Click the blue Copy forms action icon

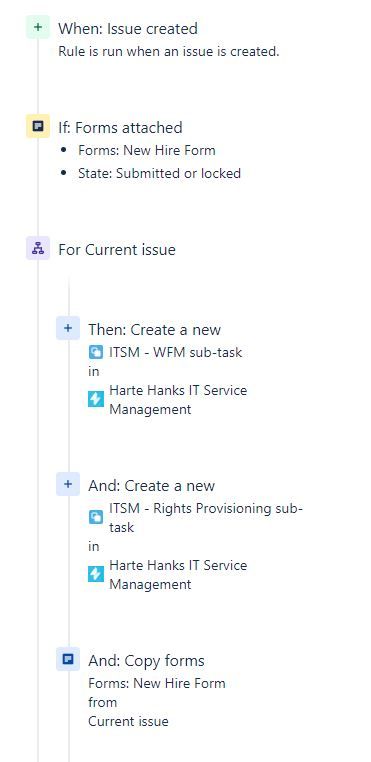68,659
